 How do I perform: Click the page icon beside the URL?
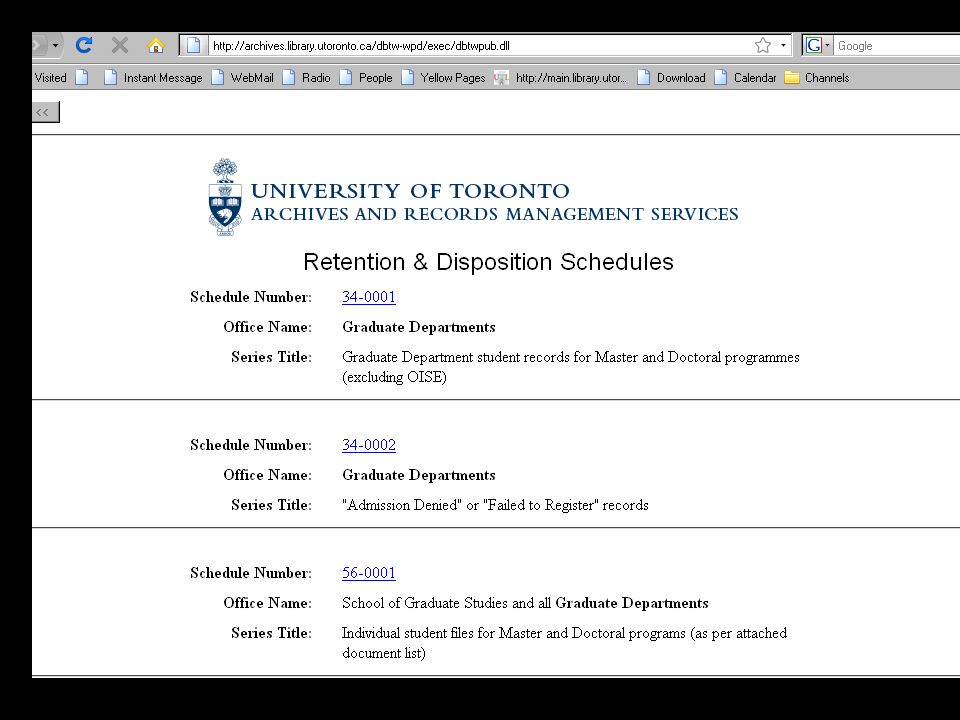[x=193, y=45]
